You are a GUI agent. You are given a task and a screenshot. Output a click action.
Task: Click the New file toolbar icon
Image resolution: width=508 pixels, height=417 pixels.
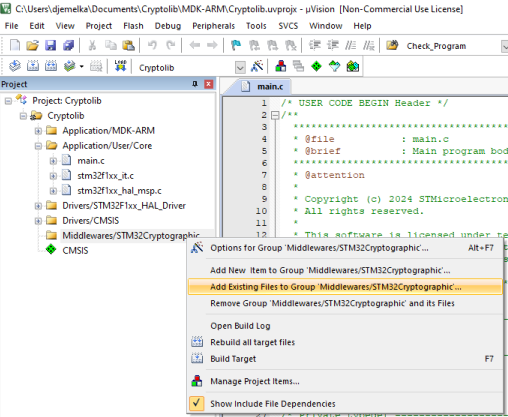coord(15,45)
